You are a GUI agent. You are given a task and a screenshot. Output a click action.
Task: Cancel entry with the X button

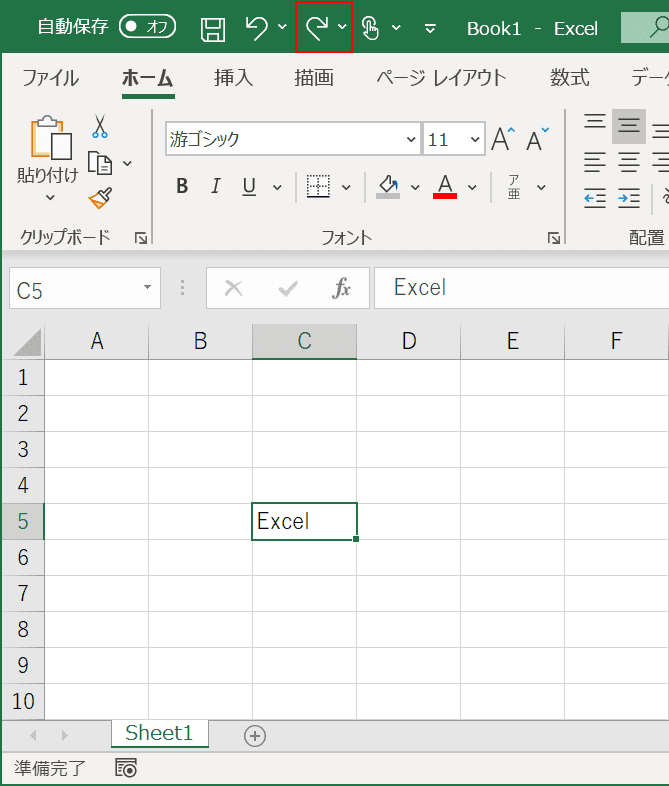[x=234, y=288]
